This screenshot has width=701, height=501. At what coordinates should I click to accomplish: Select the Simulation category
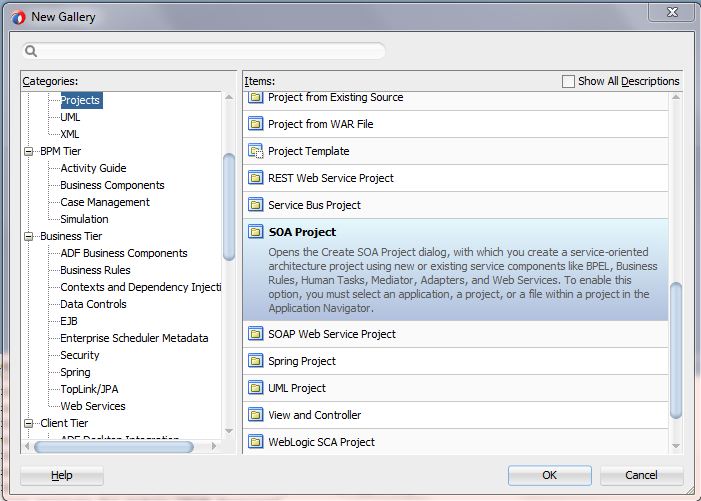coord(84,219)
